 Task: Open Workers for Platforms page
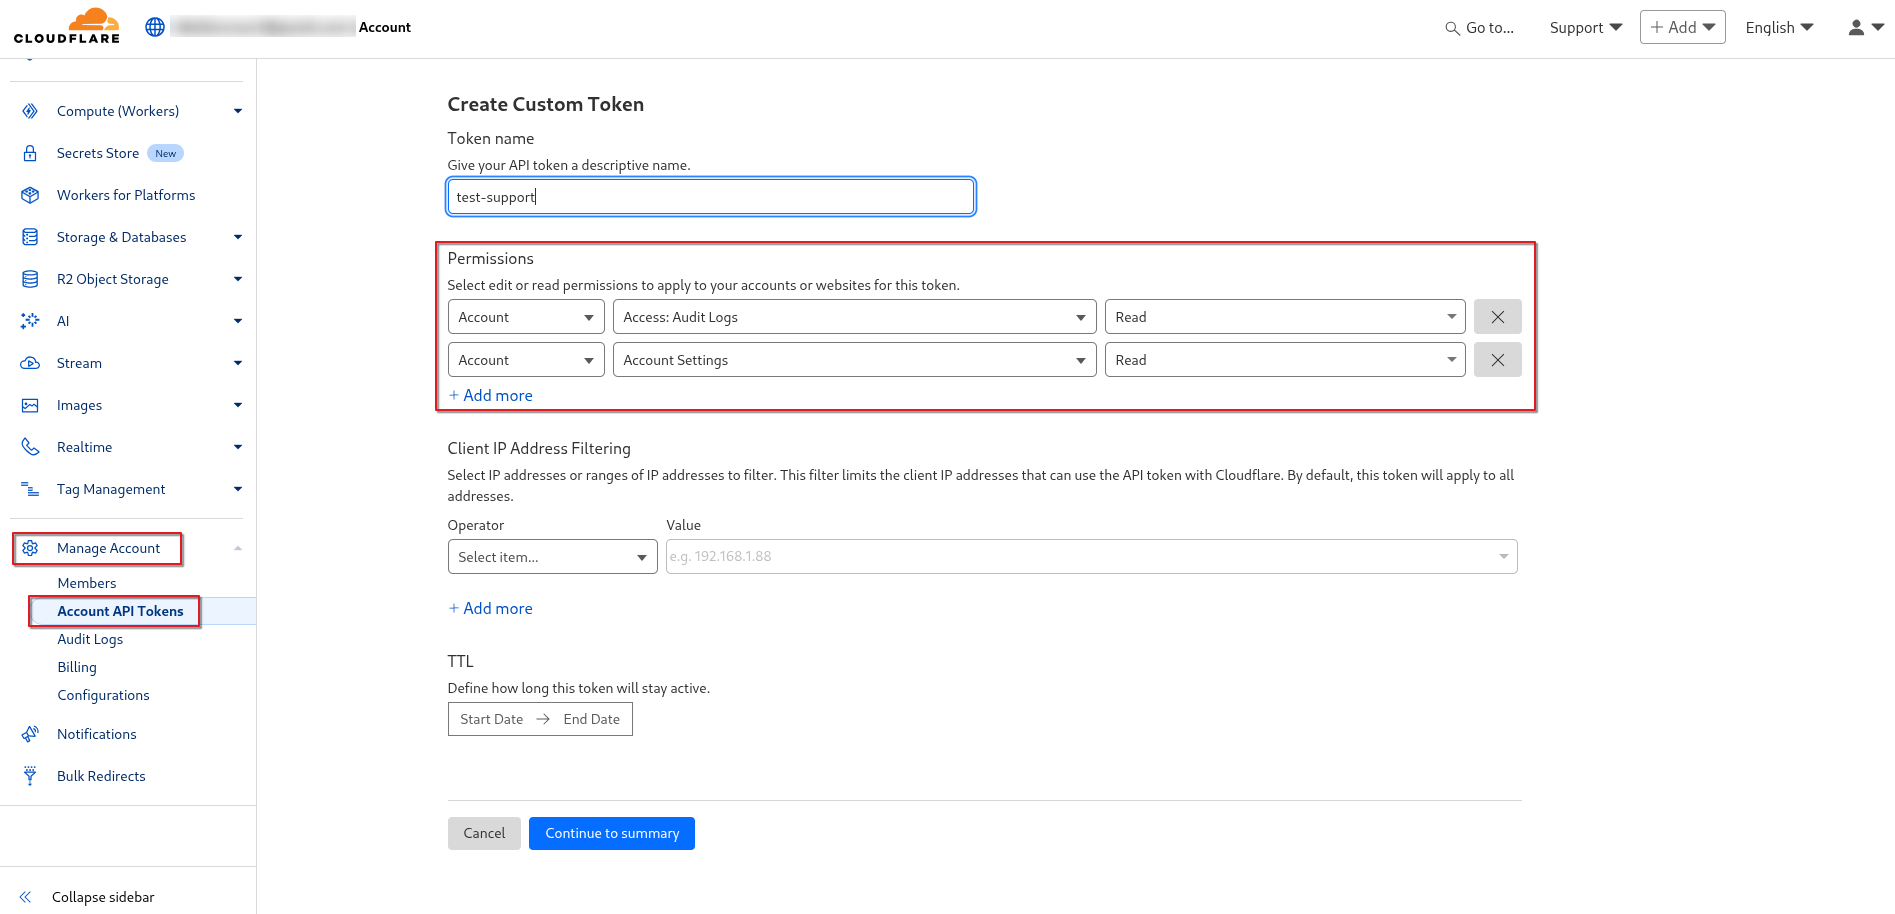pyautogui.click(x=126, y=195)
